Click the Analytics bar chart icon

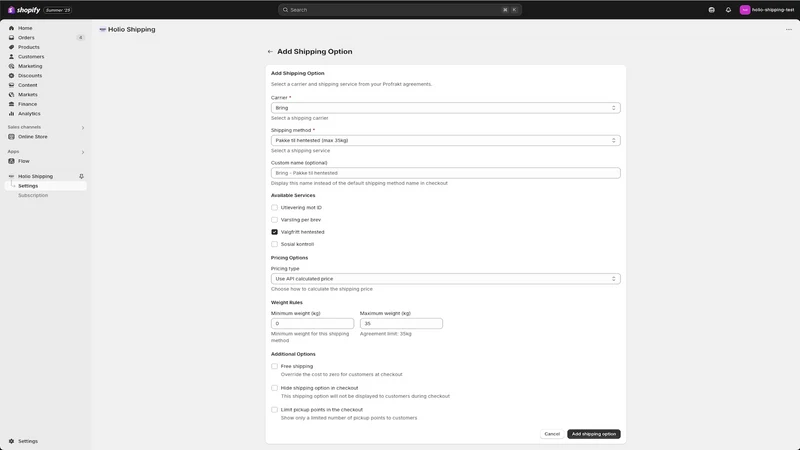(x=11, y=114)
